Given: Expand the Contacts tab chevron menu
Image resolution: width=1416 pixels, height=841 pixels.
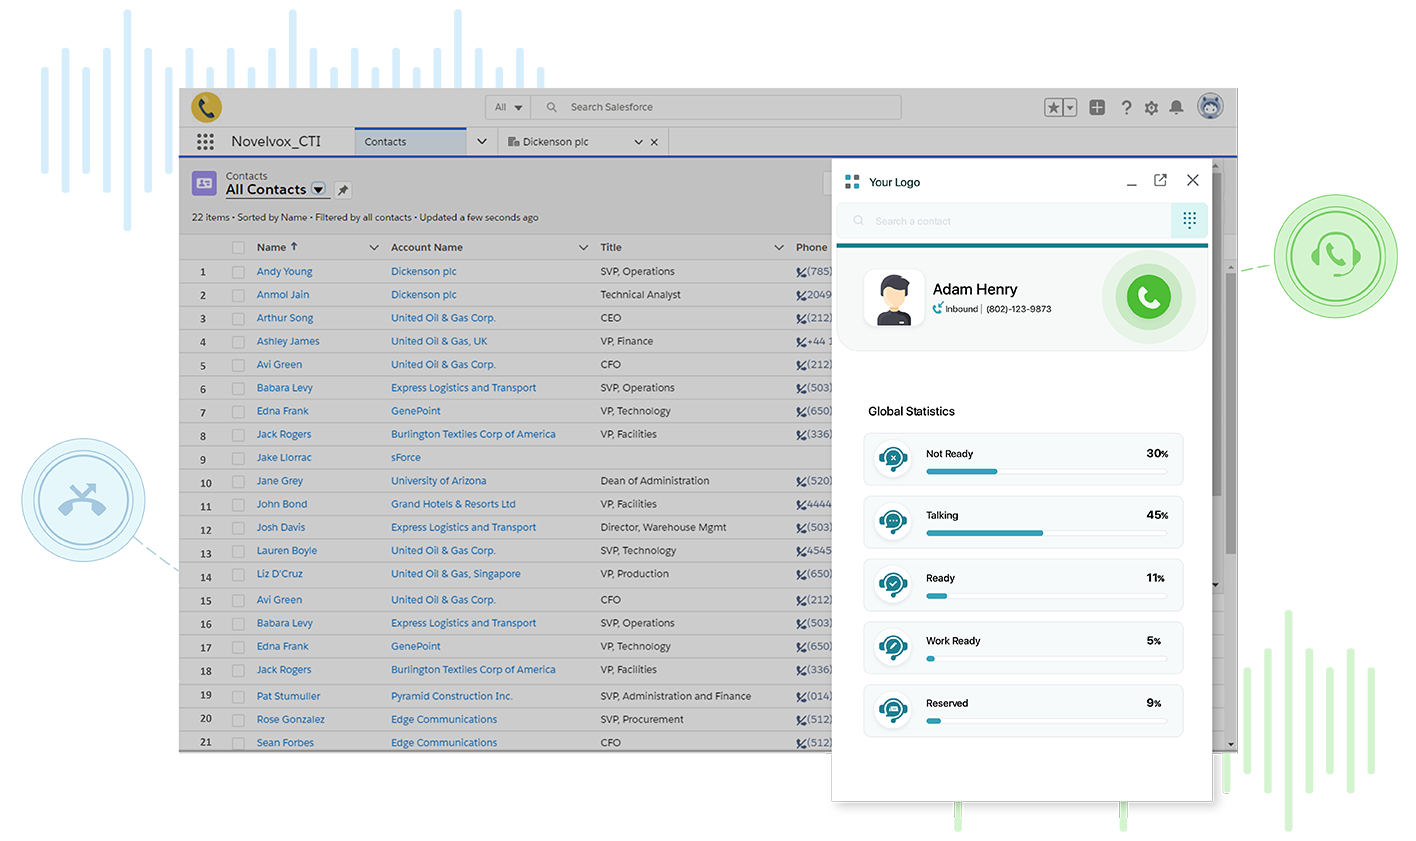Looking at the screenshot, I should coord(481,142).
